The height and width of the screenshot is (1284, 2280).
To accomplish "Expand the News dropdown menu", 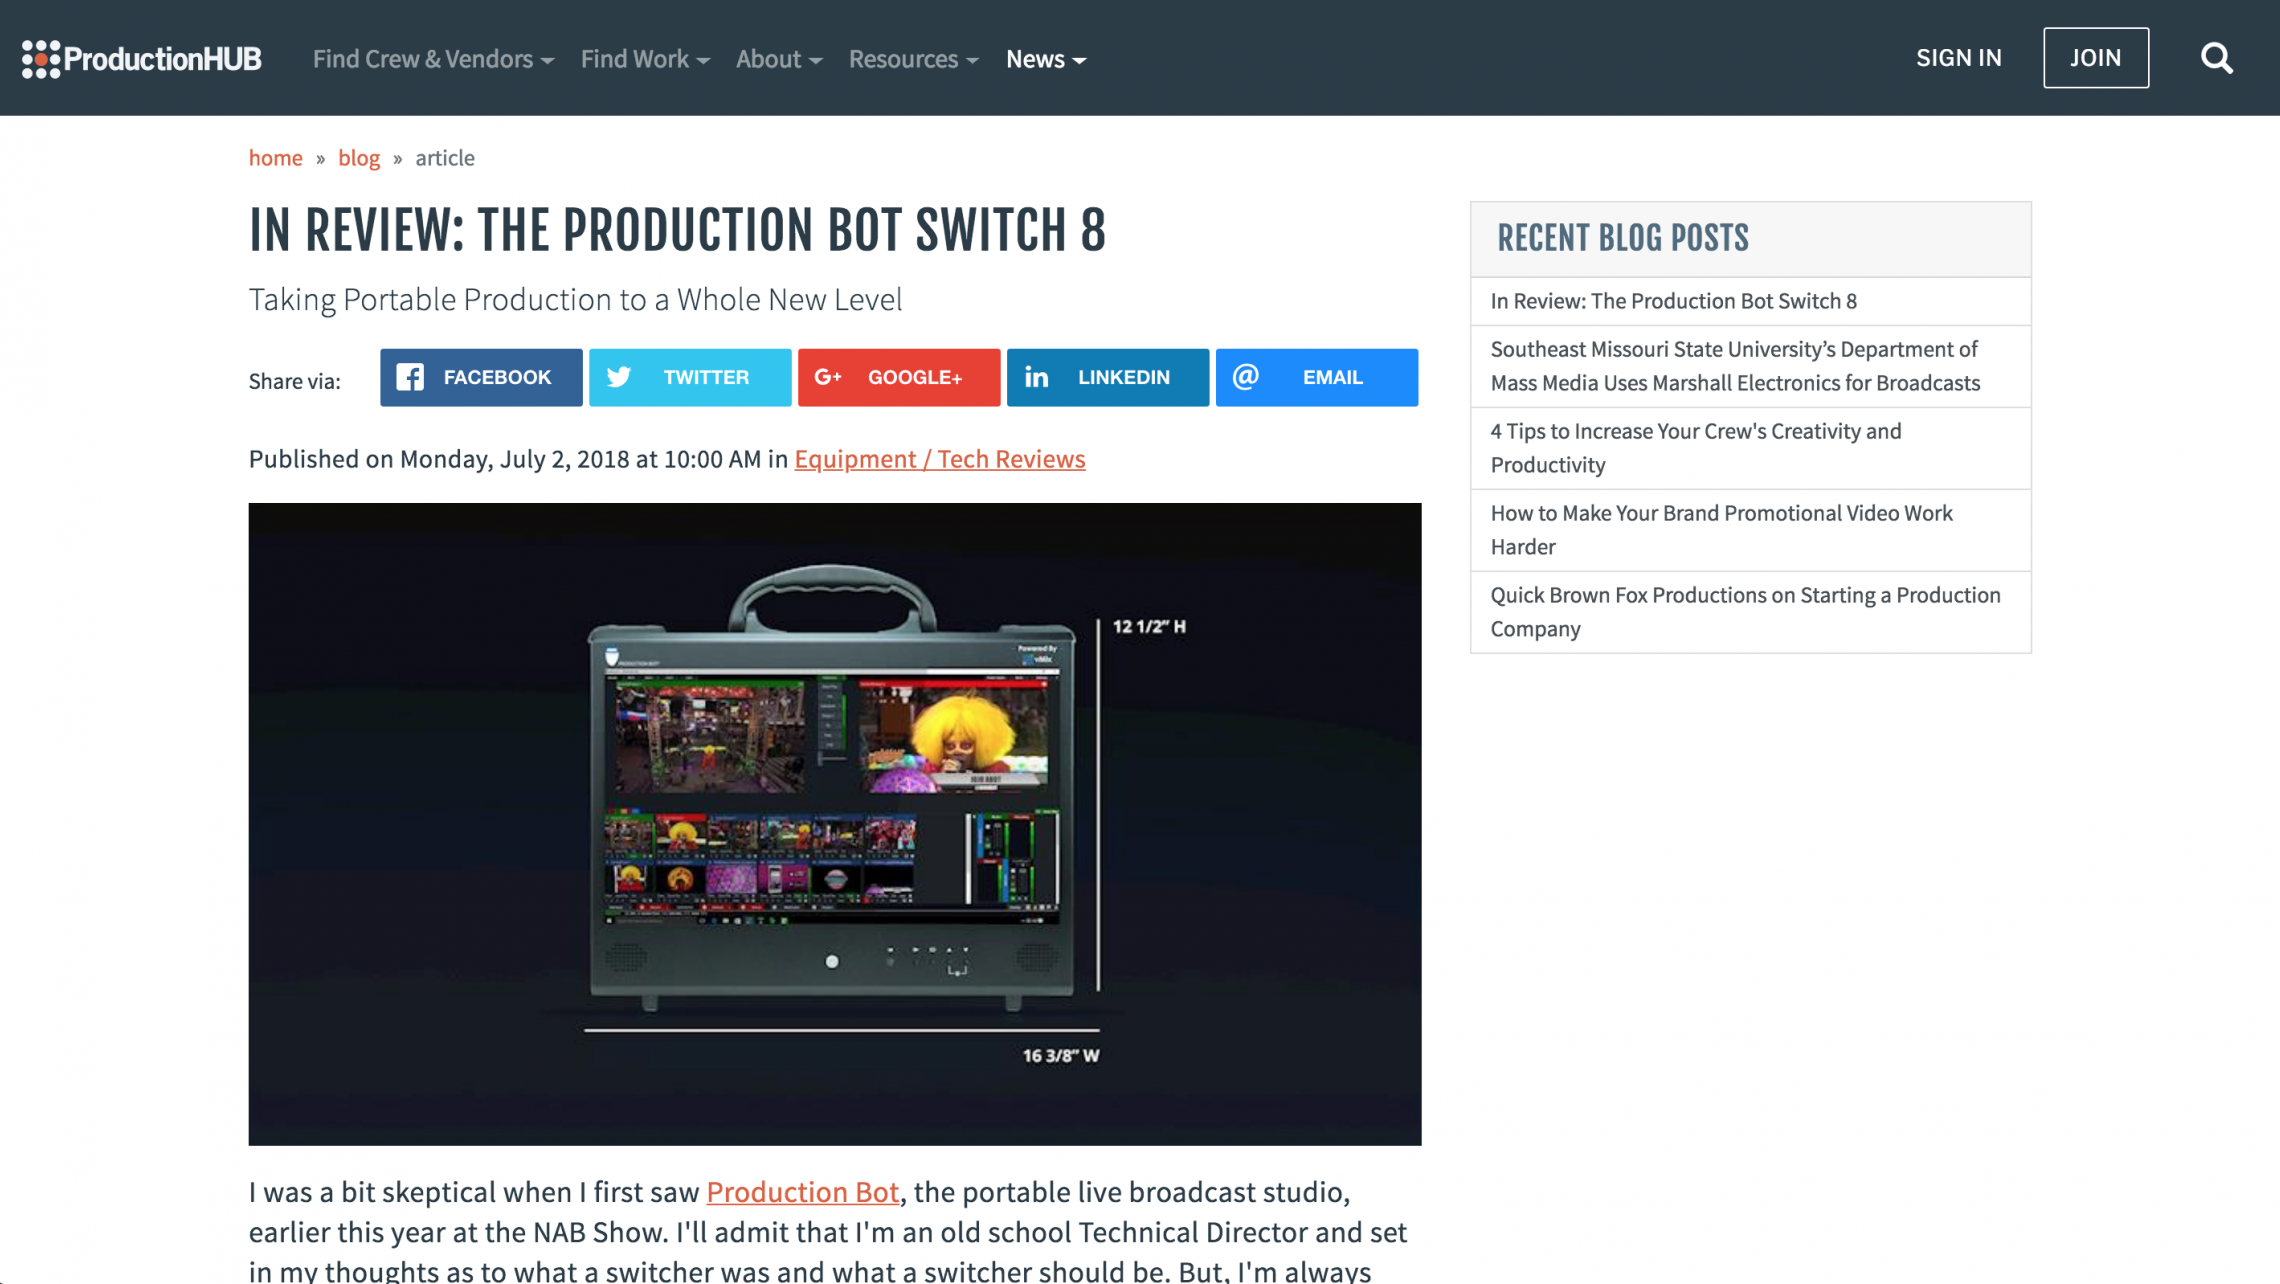I will pos(1046,59).
